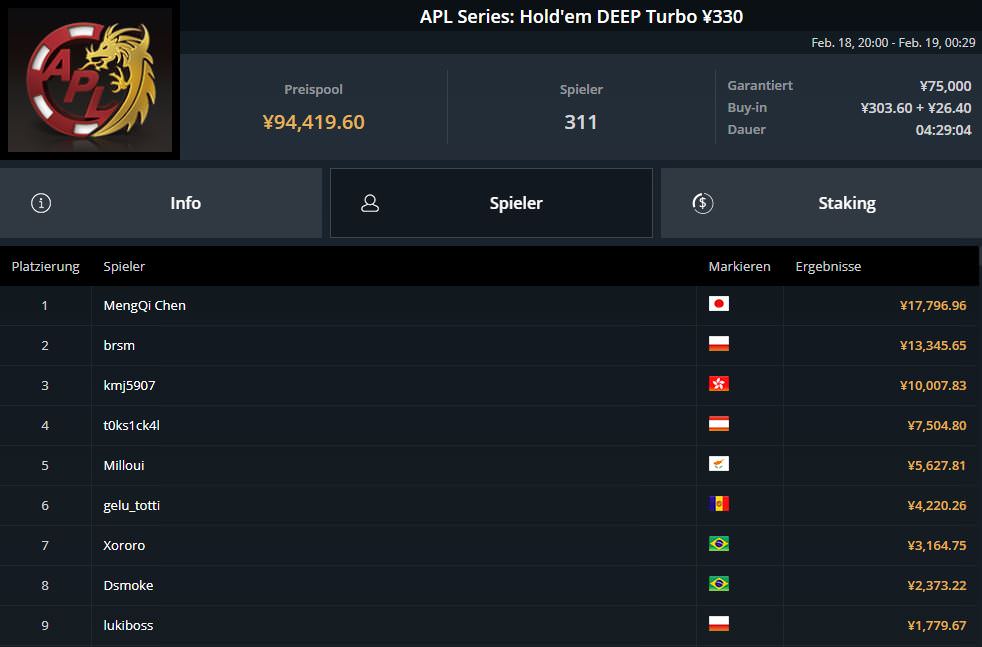Click Dsmoke's flag icon

tap(718, 584)
